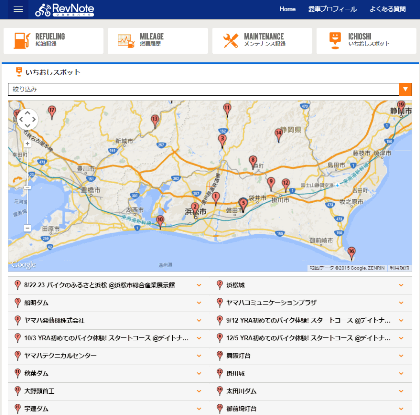Select map marker 17
This screenshot has width=420, height=415.
click(52, 112)
